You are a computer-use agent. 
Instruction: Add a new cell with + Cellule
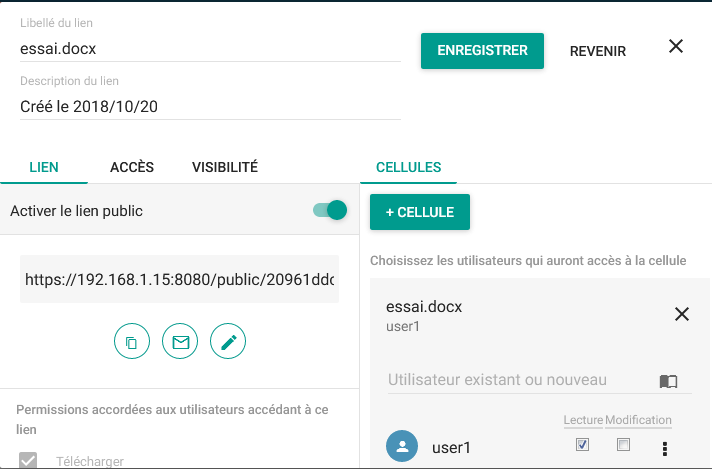pyautogui.click(x=420, y=212)
